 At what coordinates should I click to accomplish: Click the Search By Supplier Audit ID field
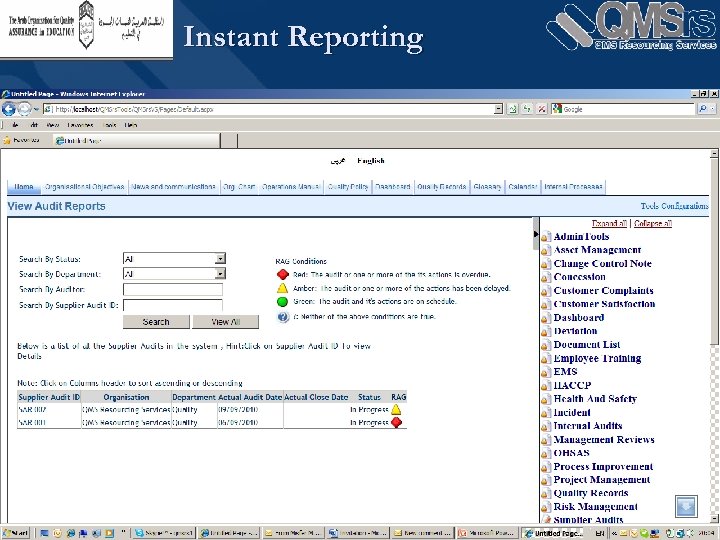tap(173, 305)
